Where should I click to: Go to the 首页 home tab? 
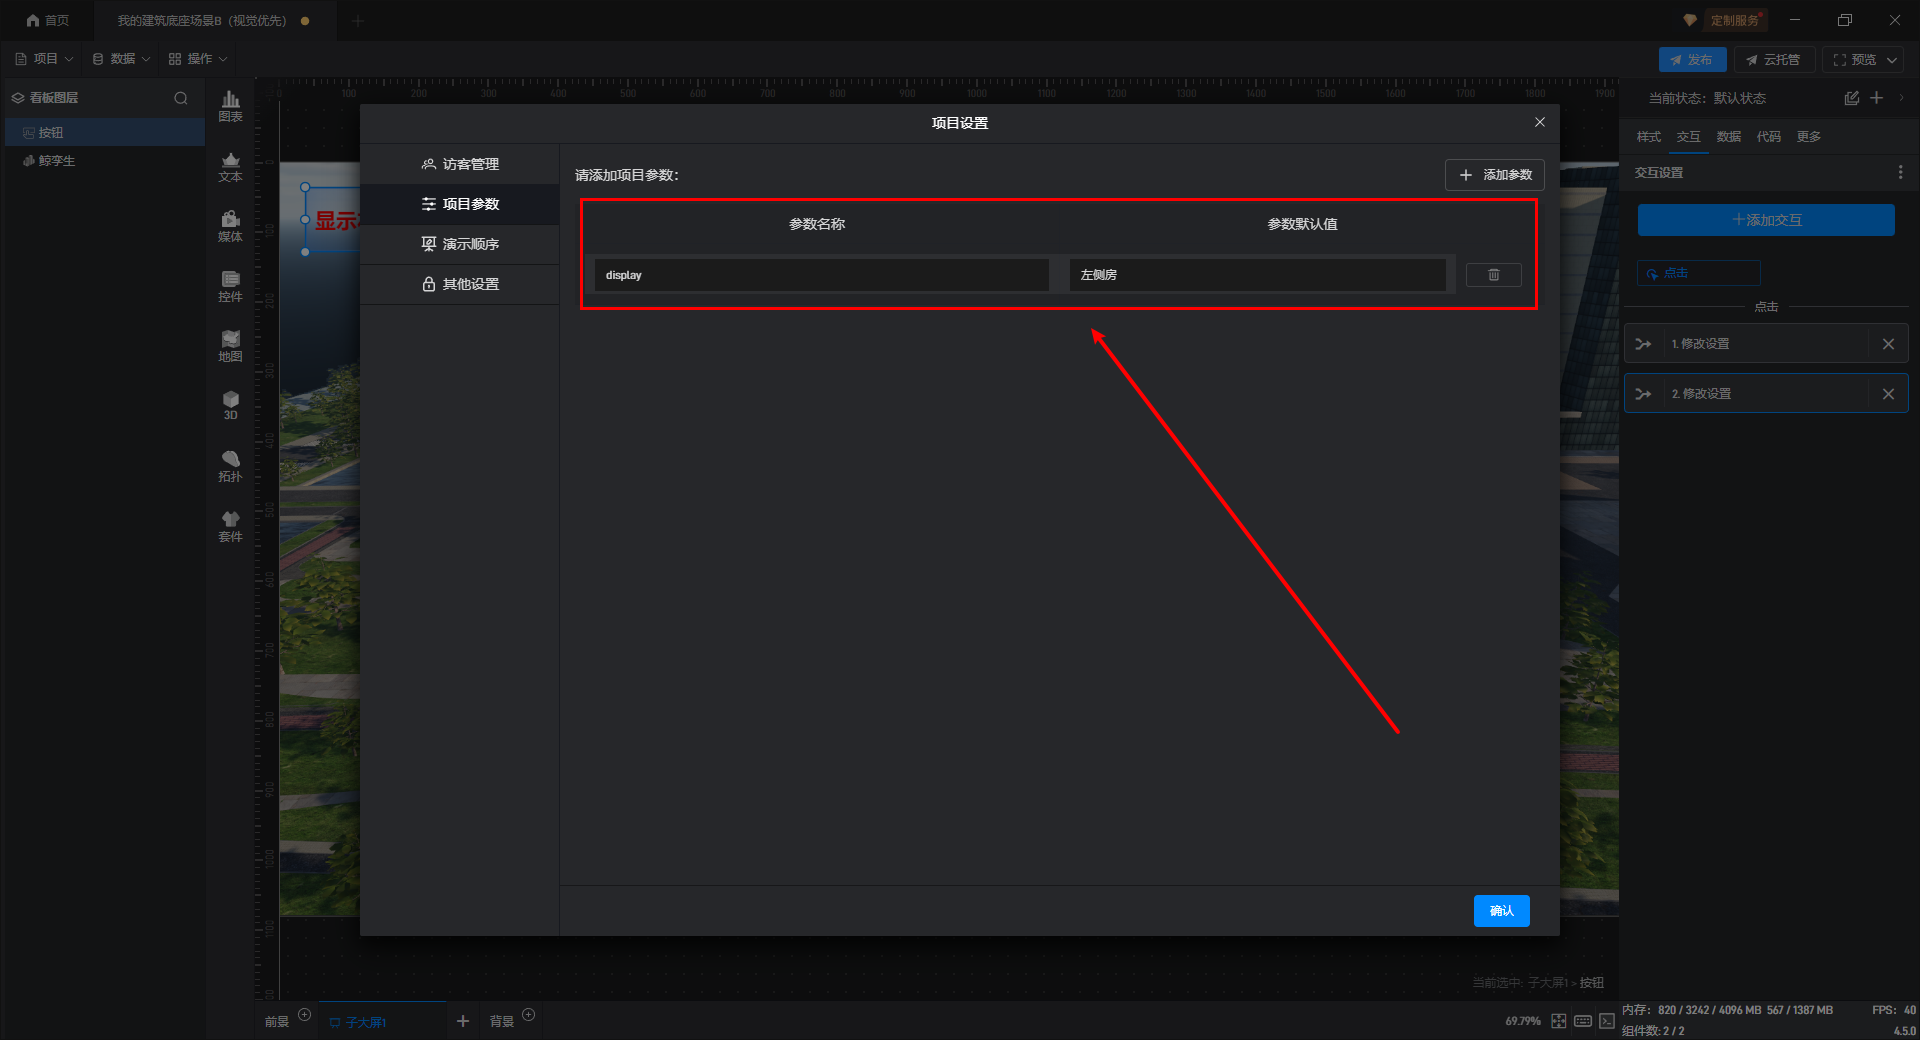(48, 20)
